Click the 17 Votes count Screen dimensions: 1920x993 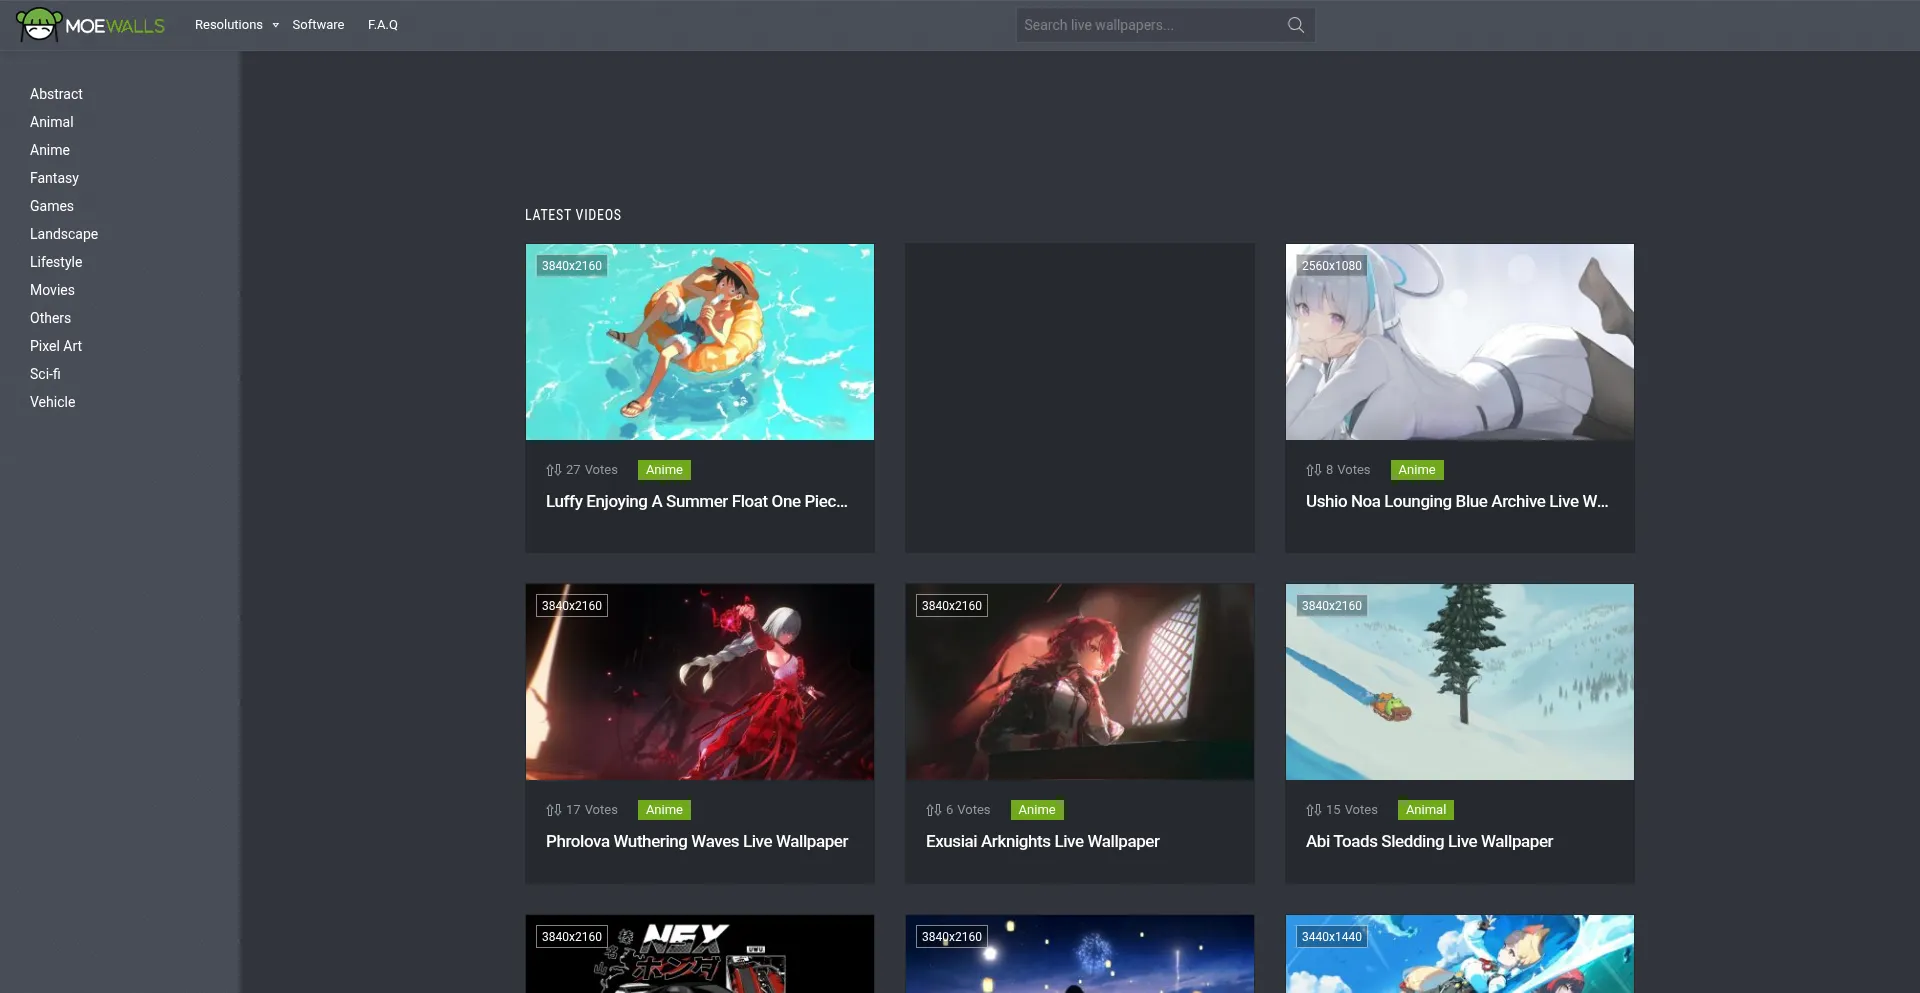click(x=592, y=810)
